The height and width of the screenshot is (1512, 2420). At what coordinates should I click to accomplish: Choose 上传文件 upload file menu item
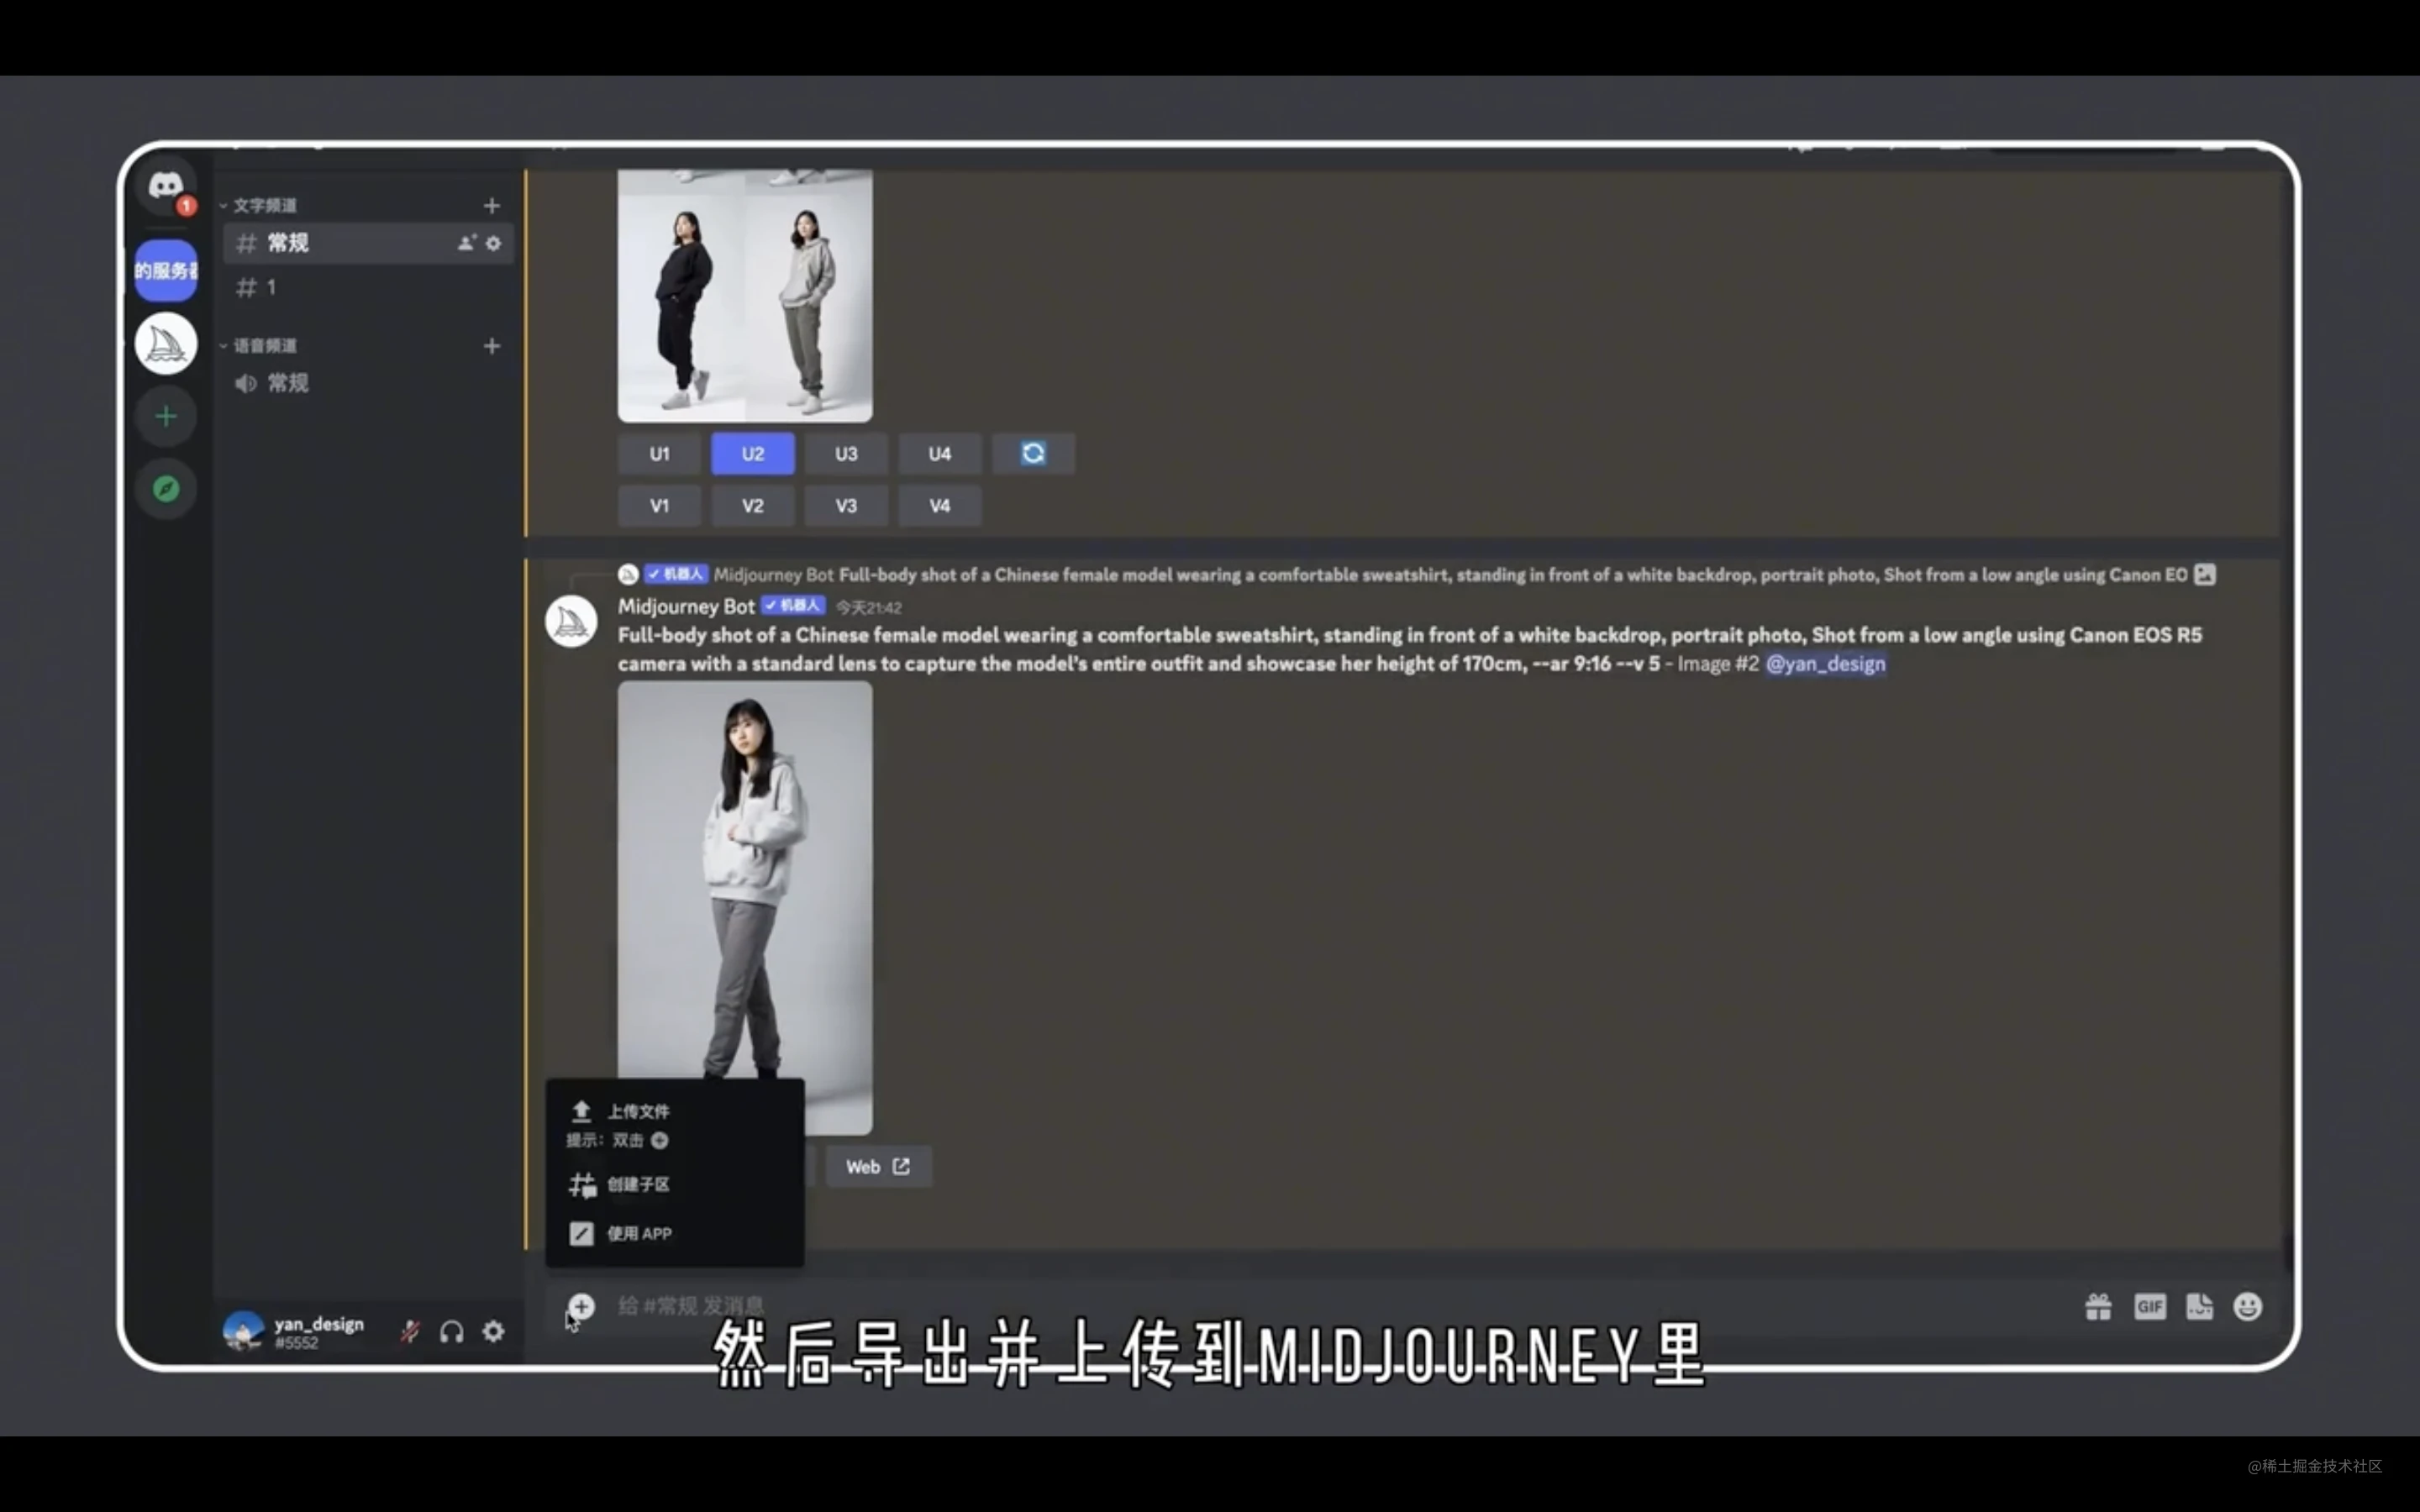coord(675,1112)
